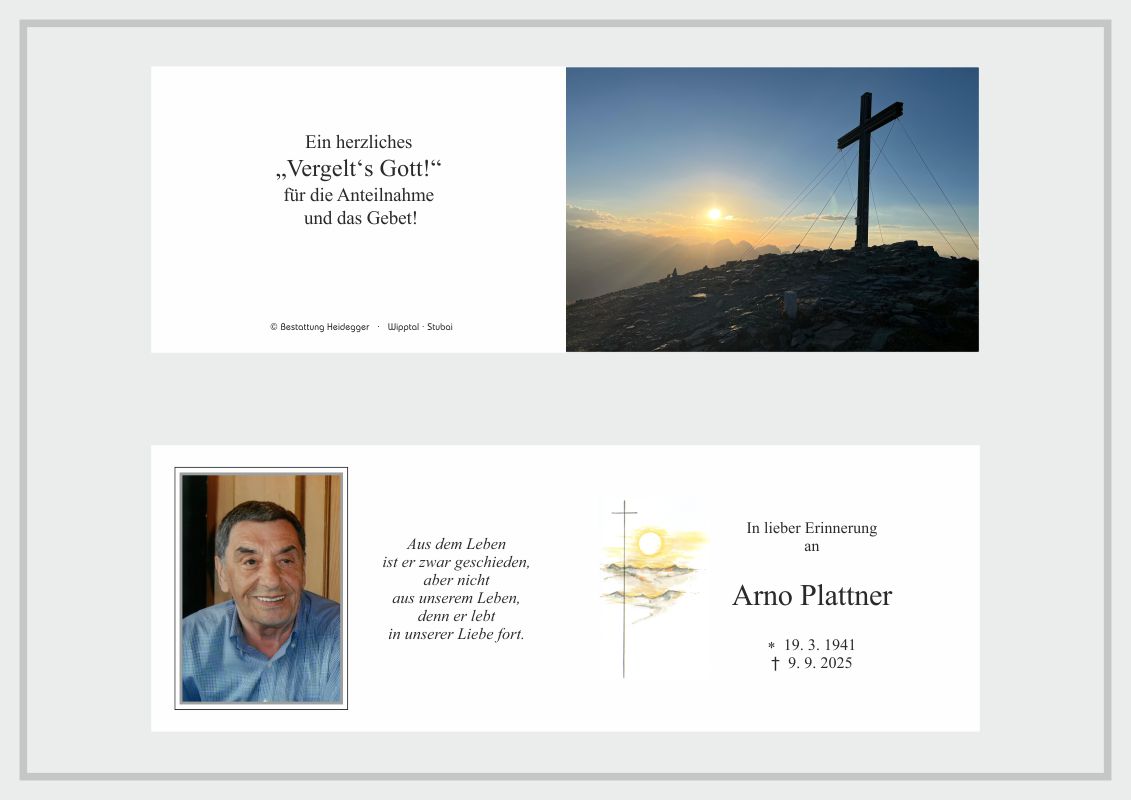Viewport: 1131px width, 800px height.
Task: Click the sun in the summit photo
Action: click(x=714, y=214)
